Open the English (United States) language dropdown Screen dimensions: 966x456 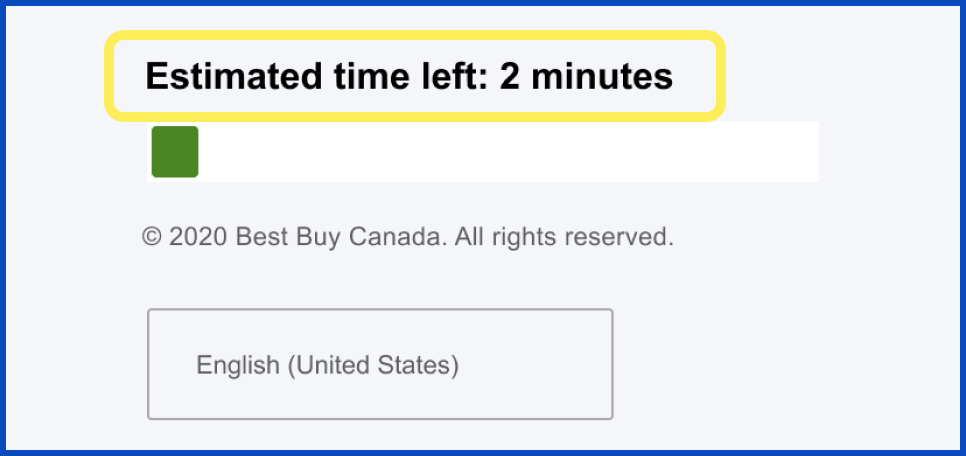point(380,364)
